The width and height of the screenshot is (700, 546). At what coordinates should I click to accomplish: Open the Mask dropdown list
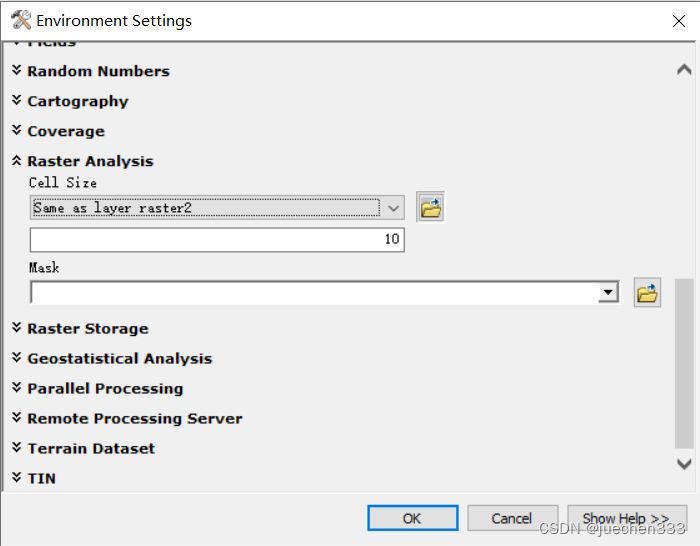pyautogui.click(x=607, y=293)
